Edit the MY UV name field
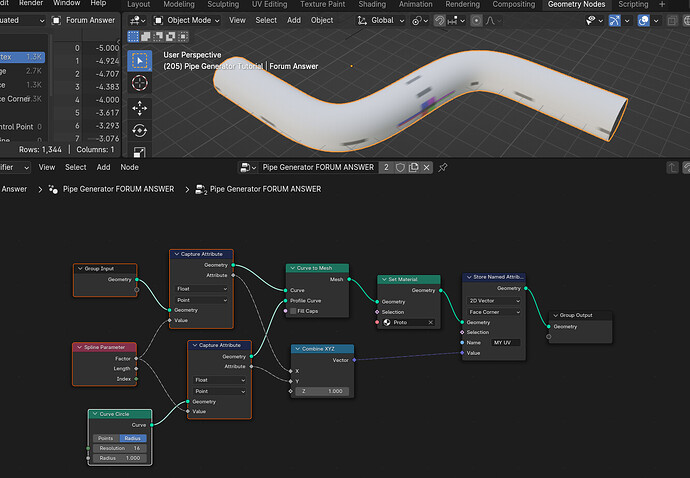 [506, 343]
